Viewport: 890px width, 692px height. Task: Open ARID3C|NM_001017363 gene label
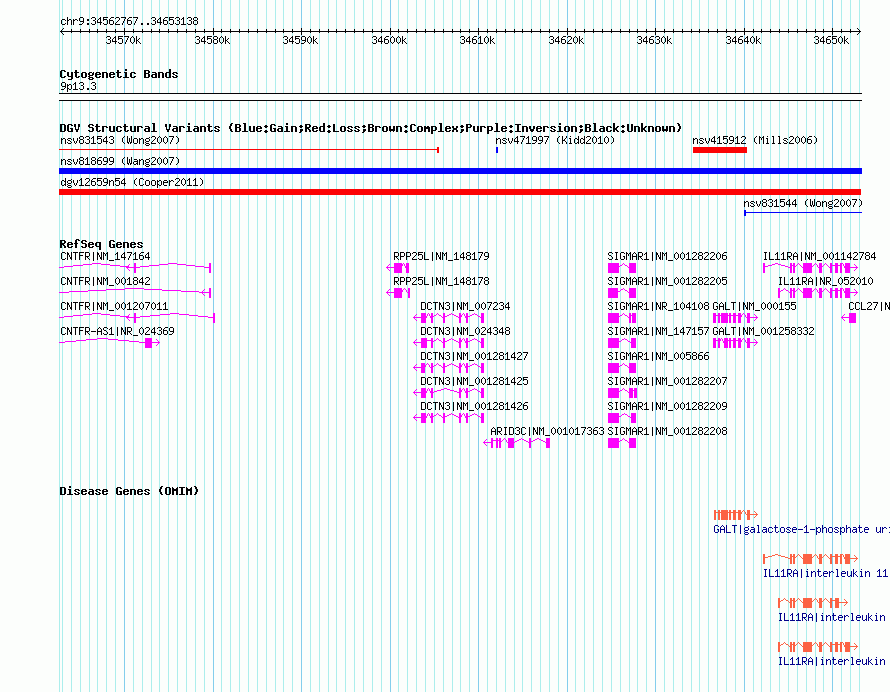(547, 431)
